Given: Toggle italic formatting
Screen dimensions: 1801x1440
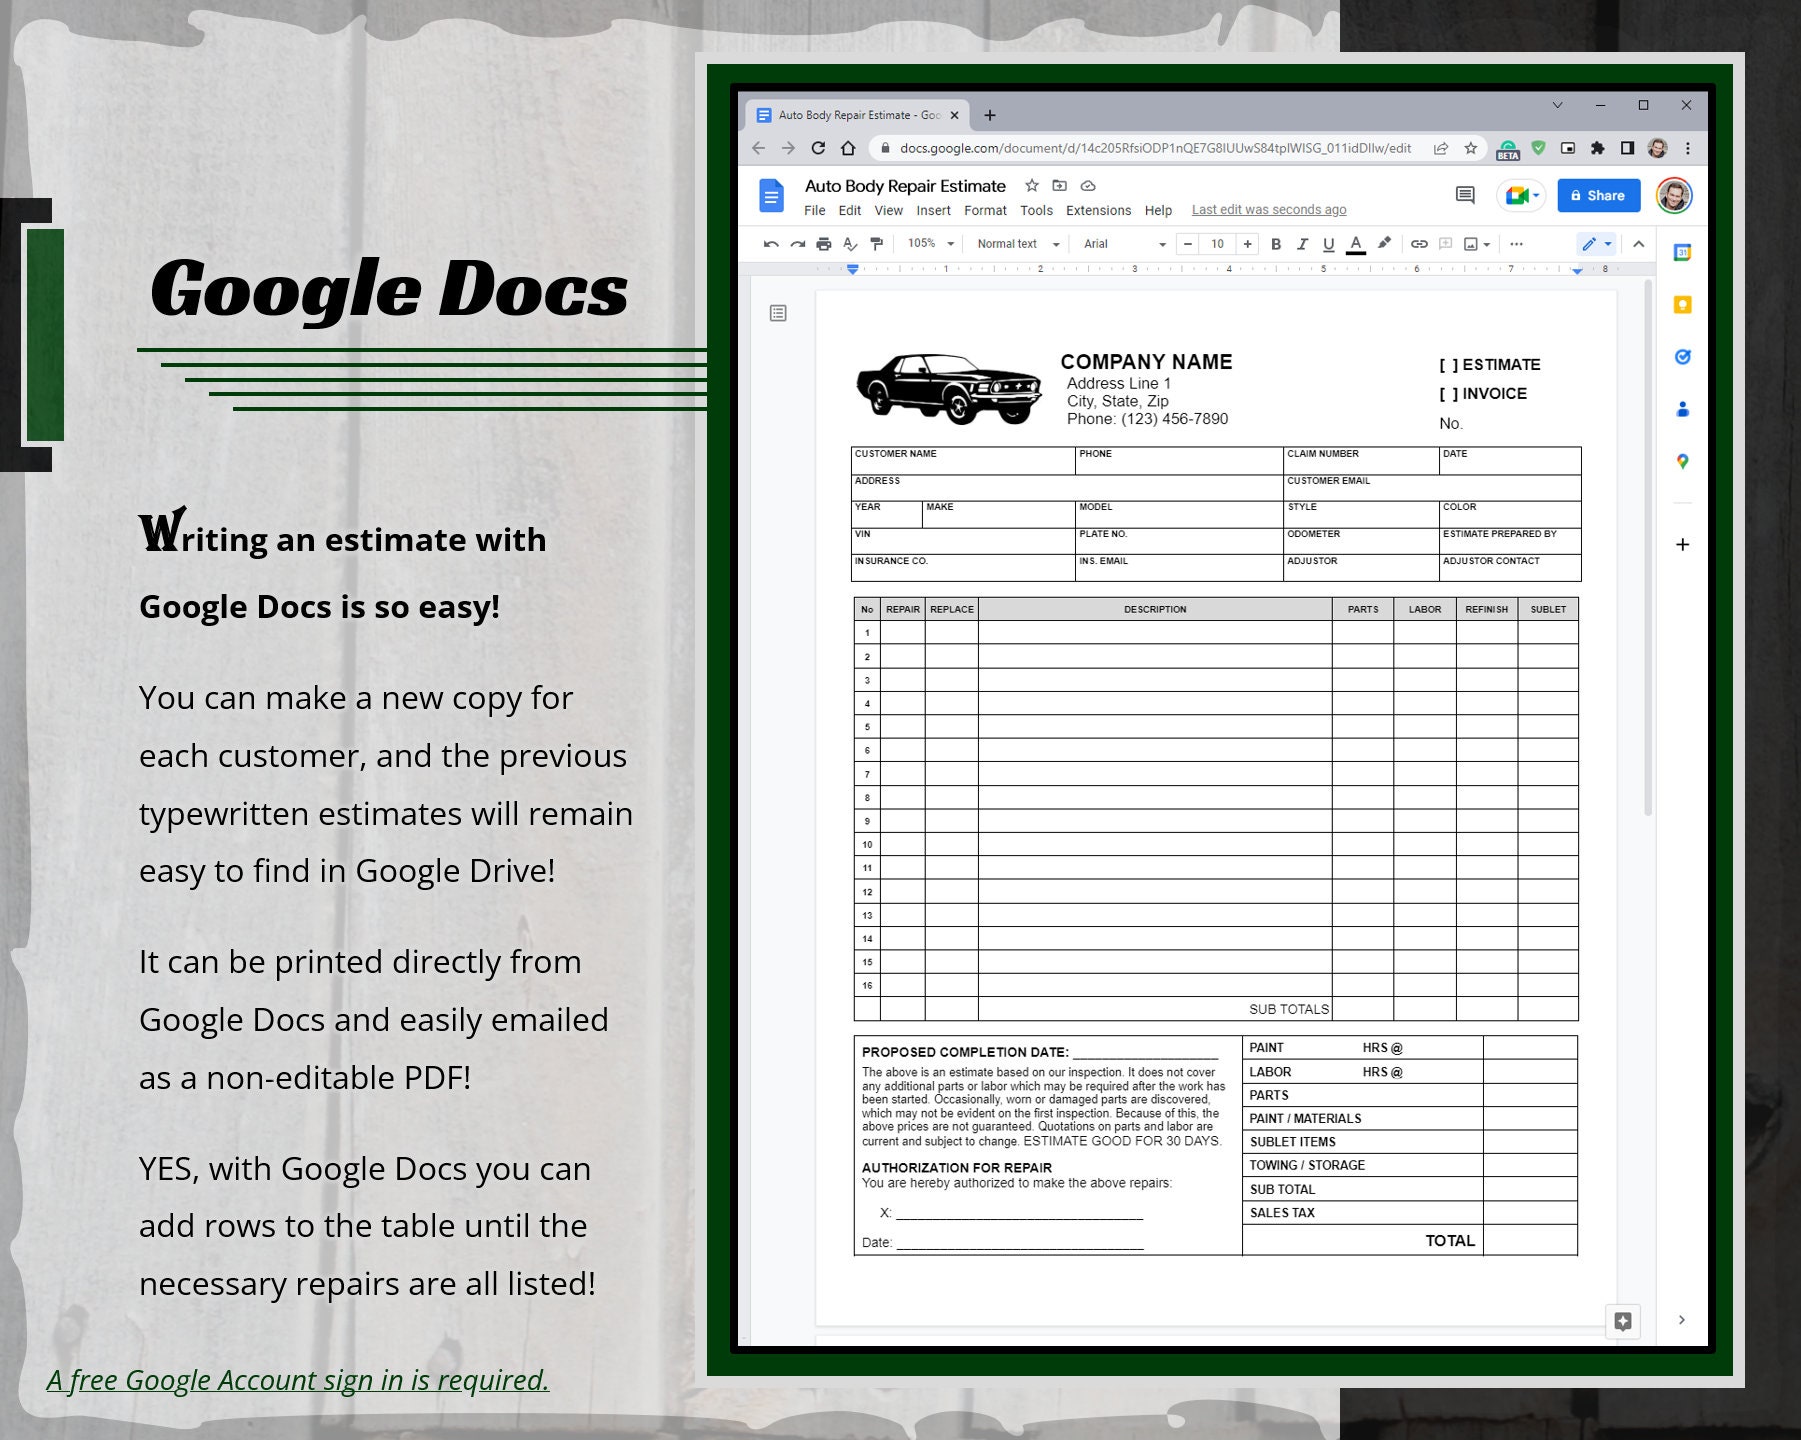Looking at the screenshot, I should tap(1302, 244).
